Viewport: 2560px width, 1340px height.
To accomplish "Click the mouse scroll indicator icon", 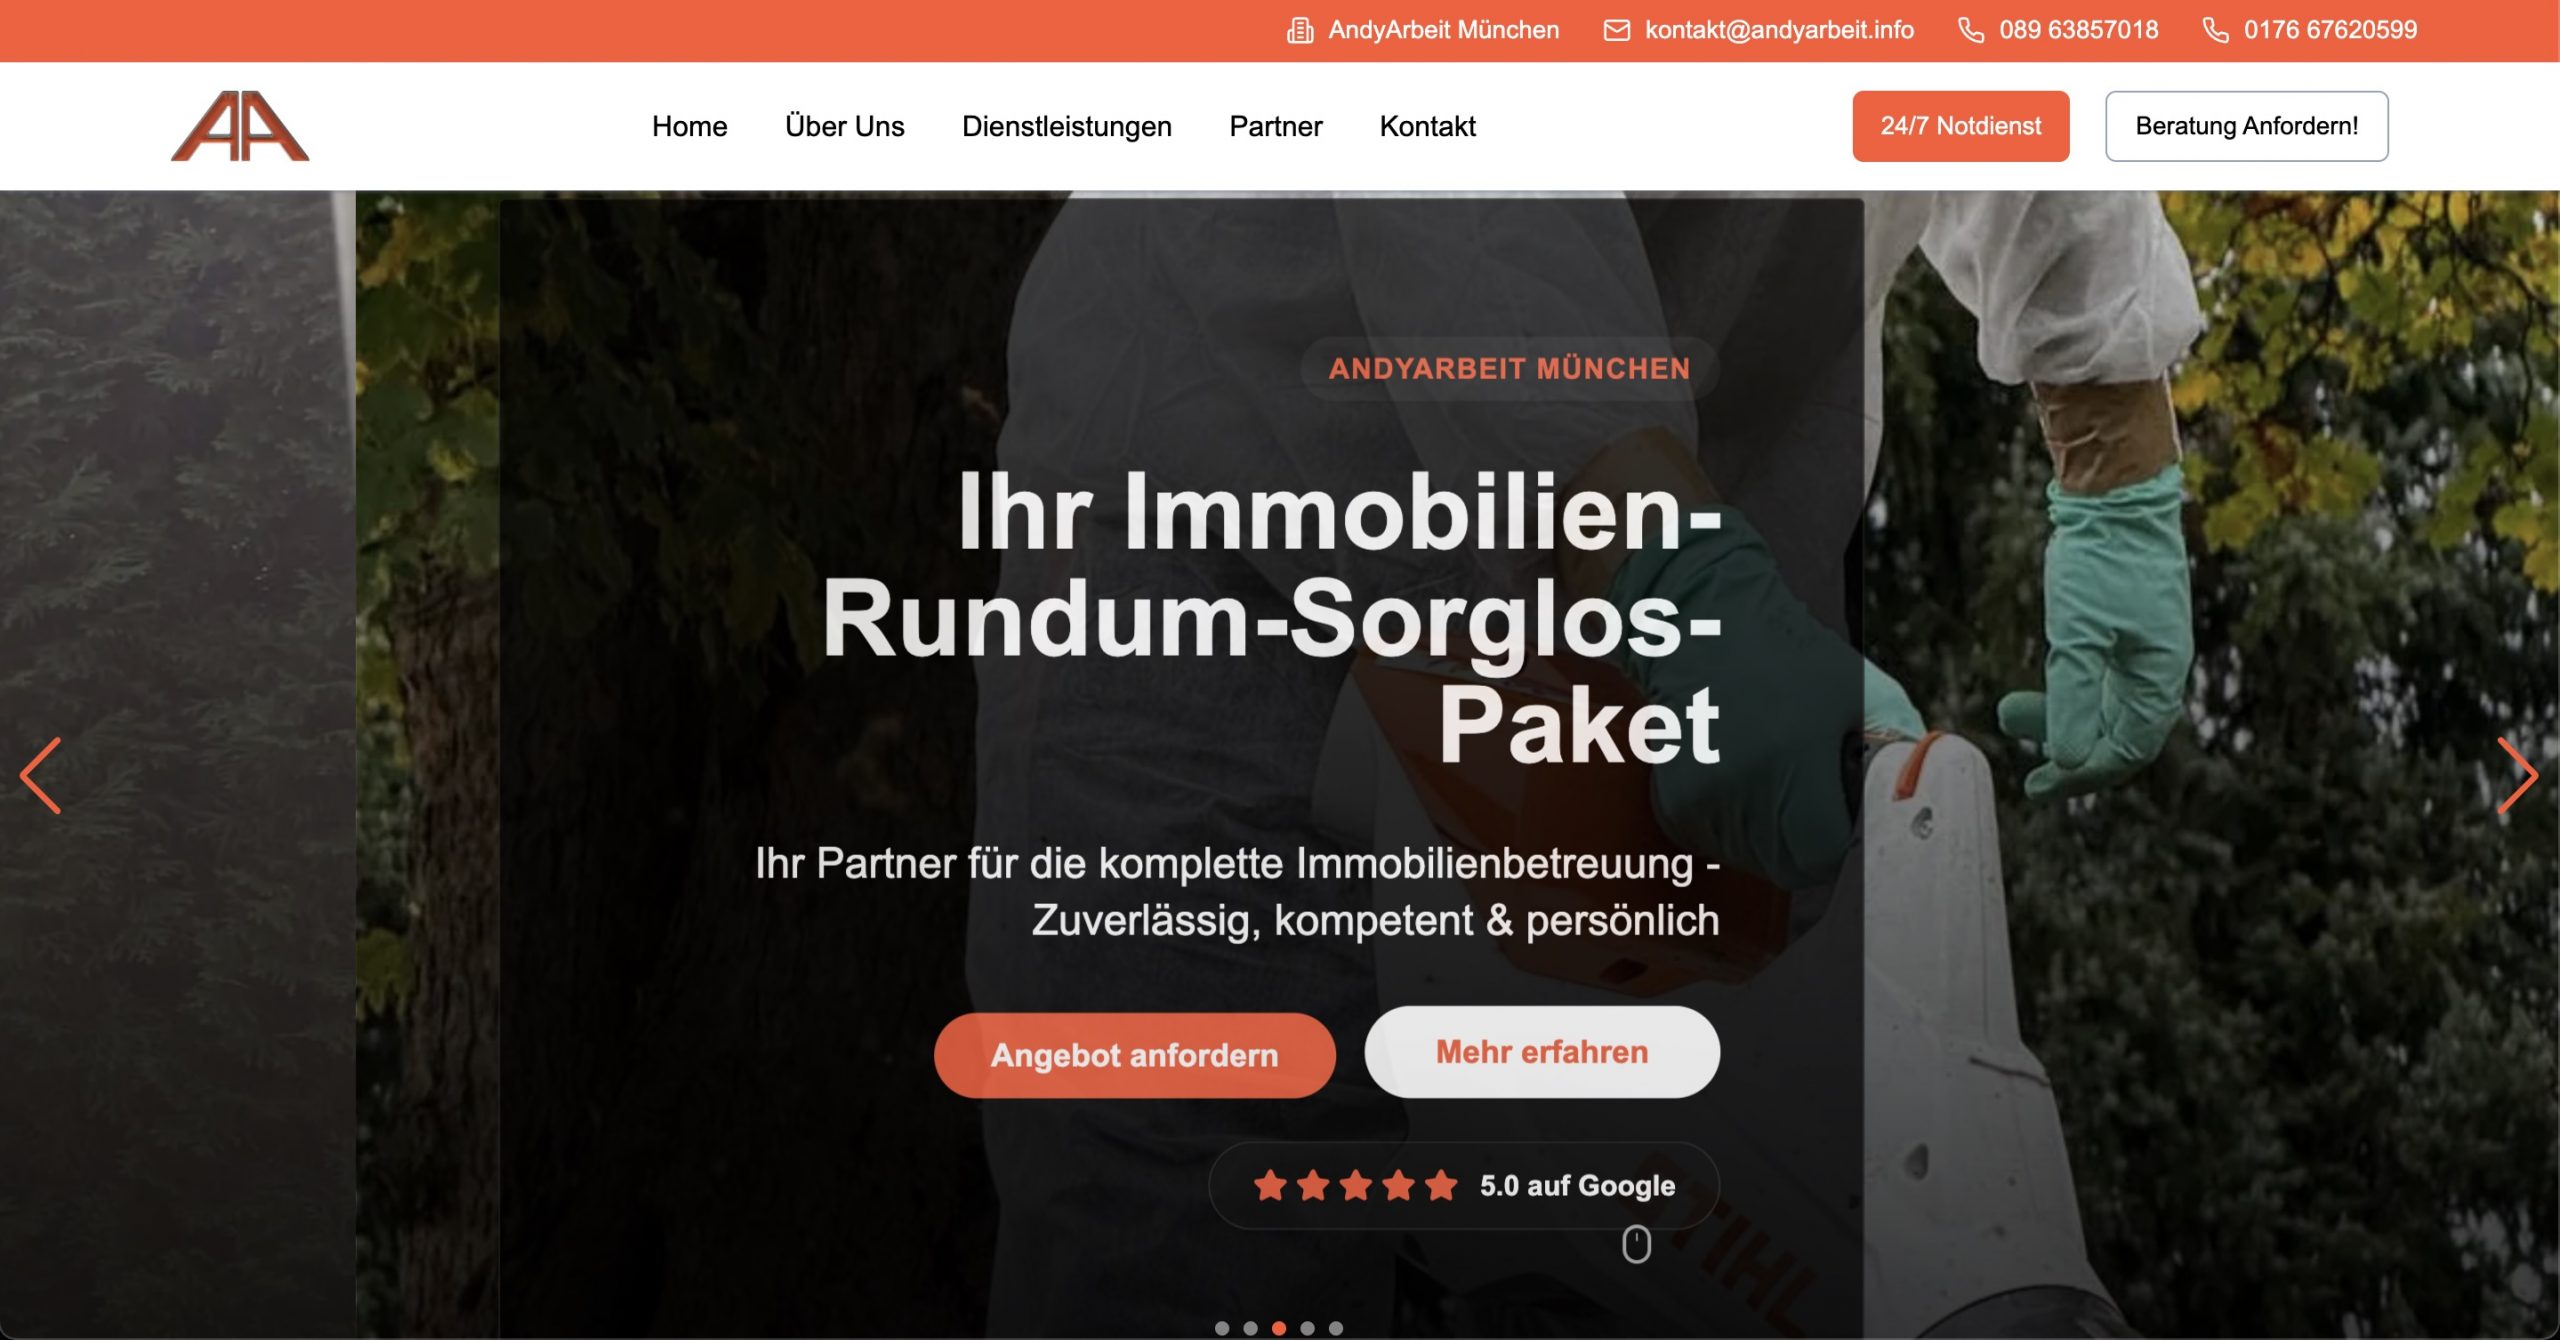I will pos(1636,1244).
